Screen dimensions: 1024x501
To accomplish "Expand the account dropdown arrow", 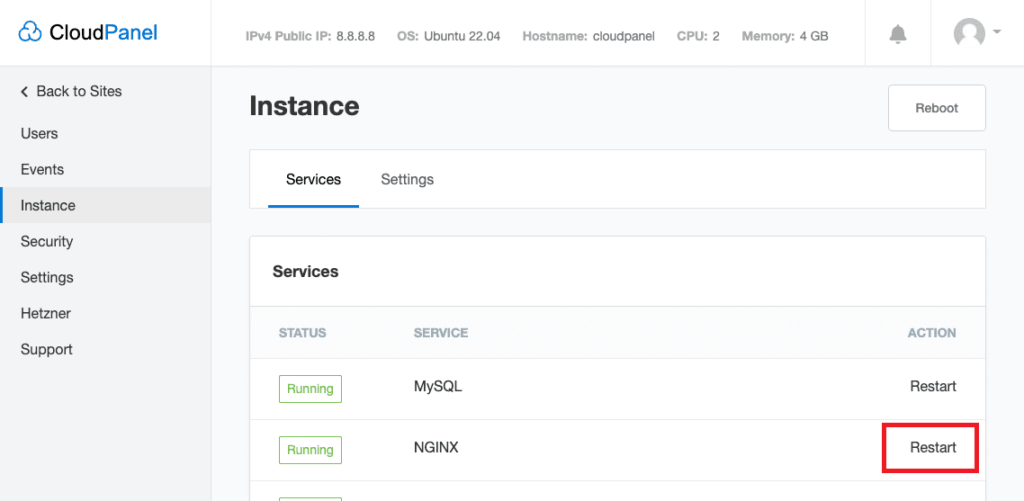I will click(997, 33).
